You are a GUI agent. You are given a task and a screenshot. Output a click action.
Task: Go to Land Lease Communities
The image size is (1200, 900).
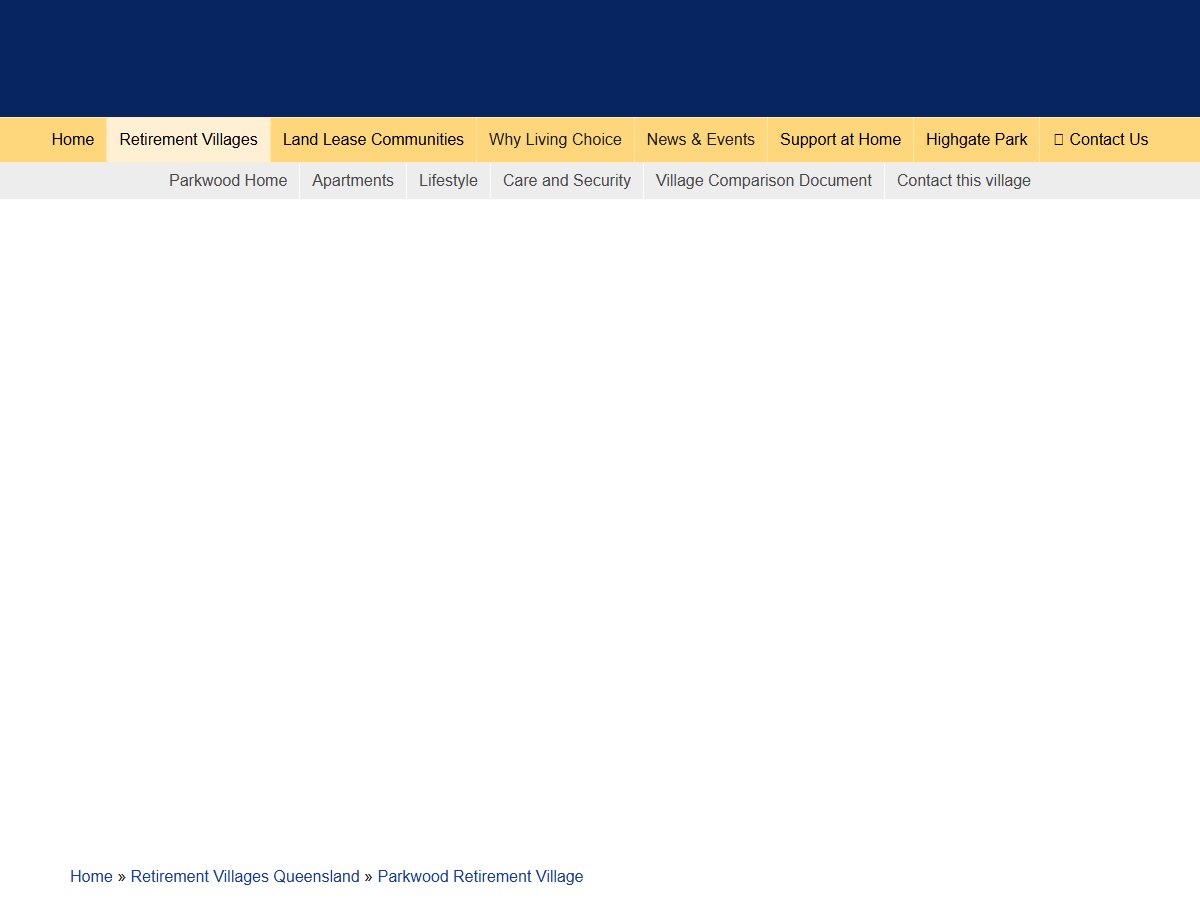coord(373,140)
